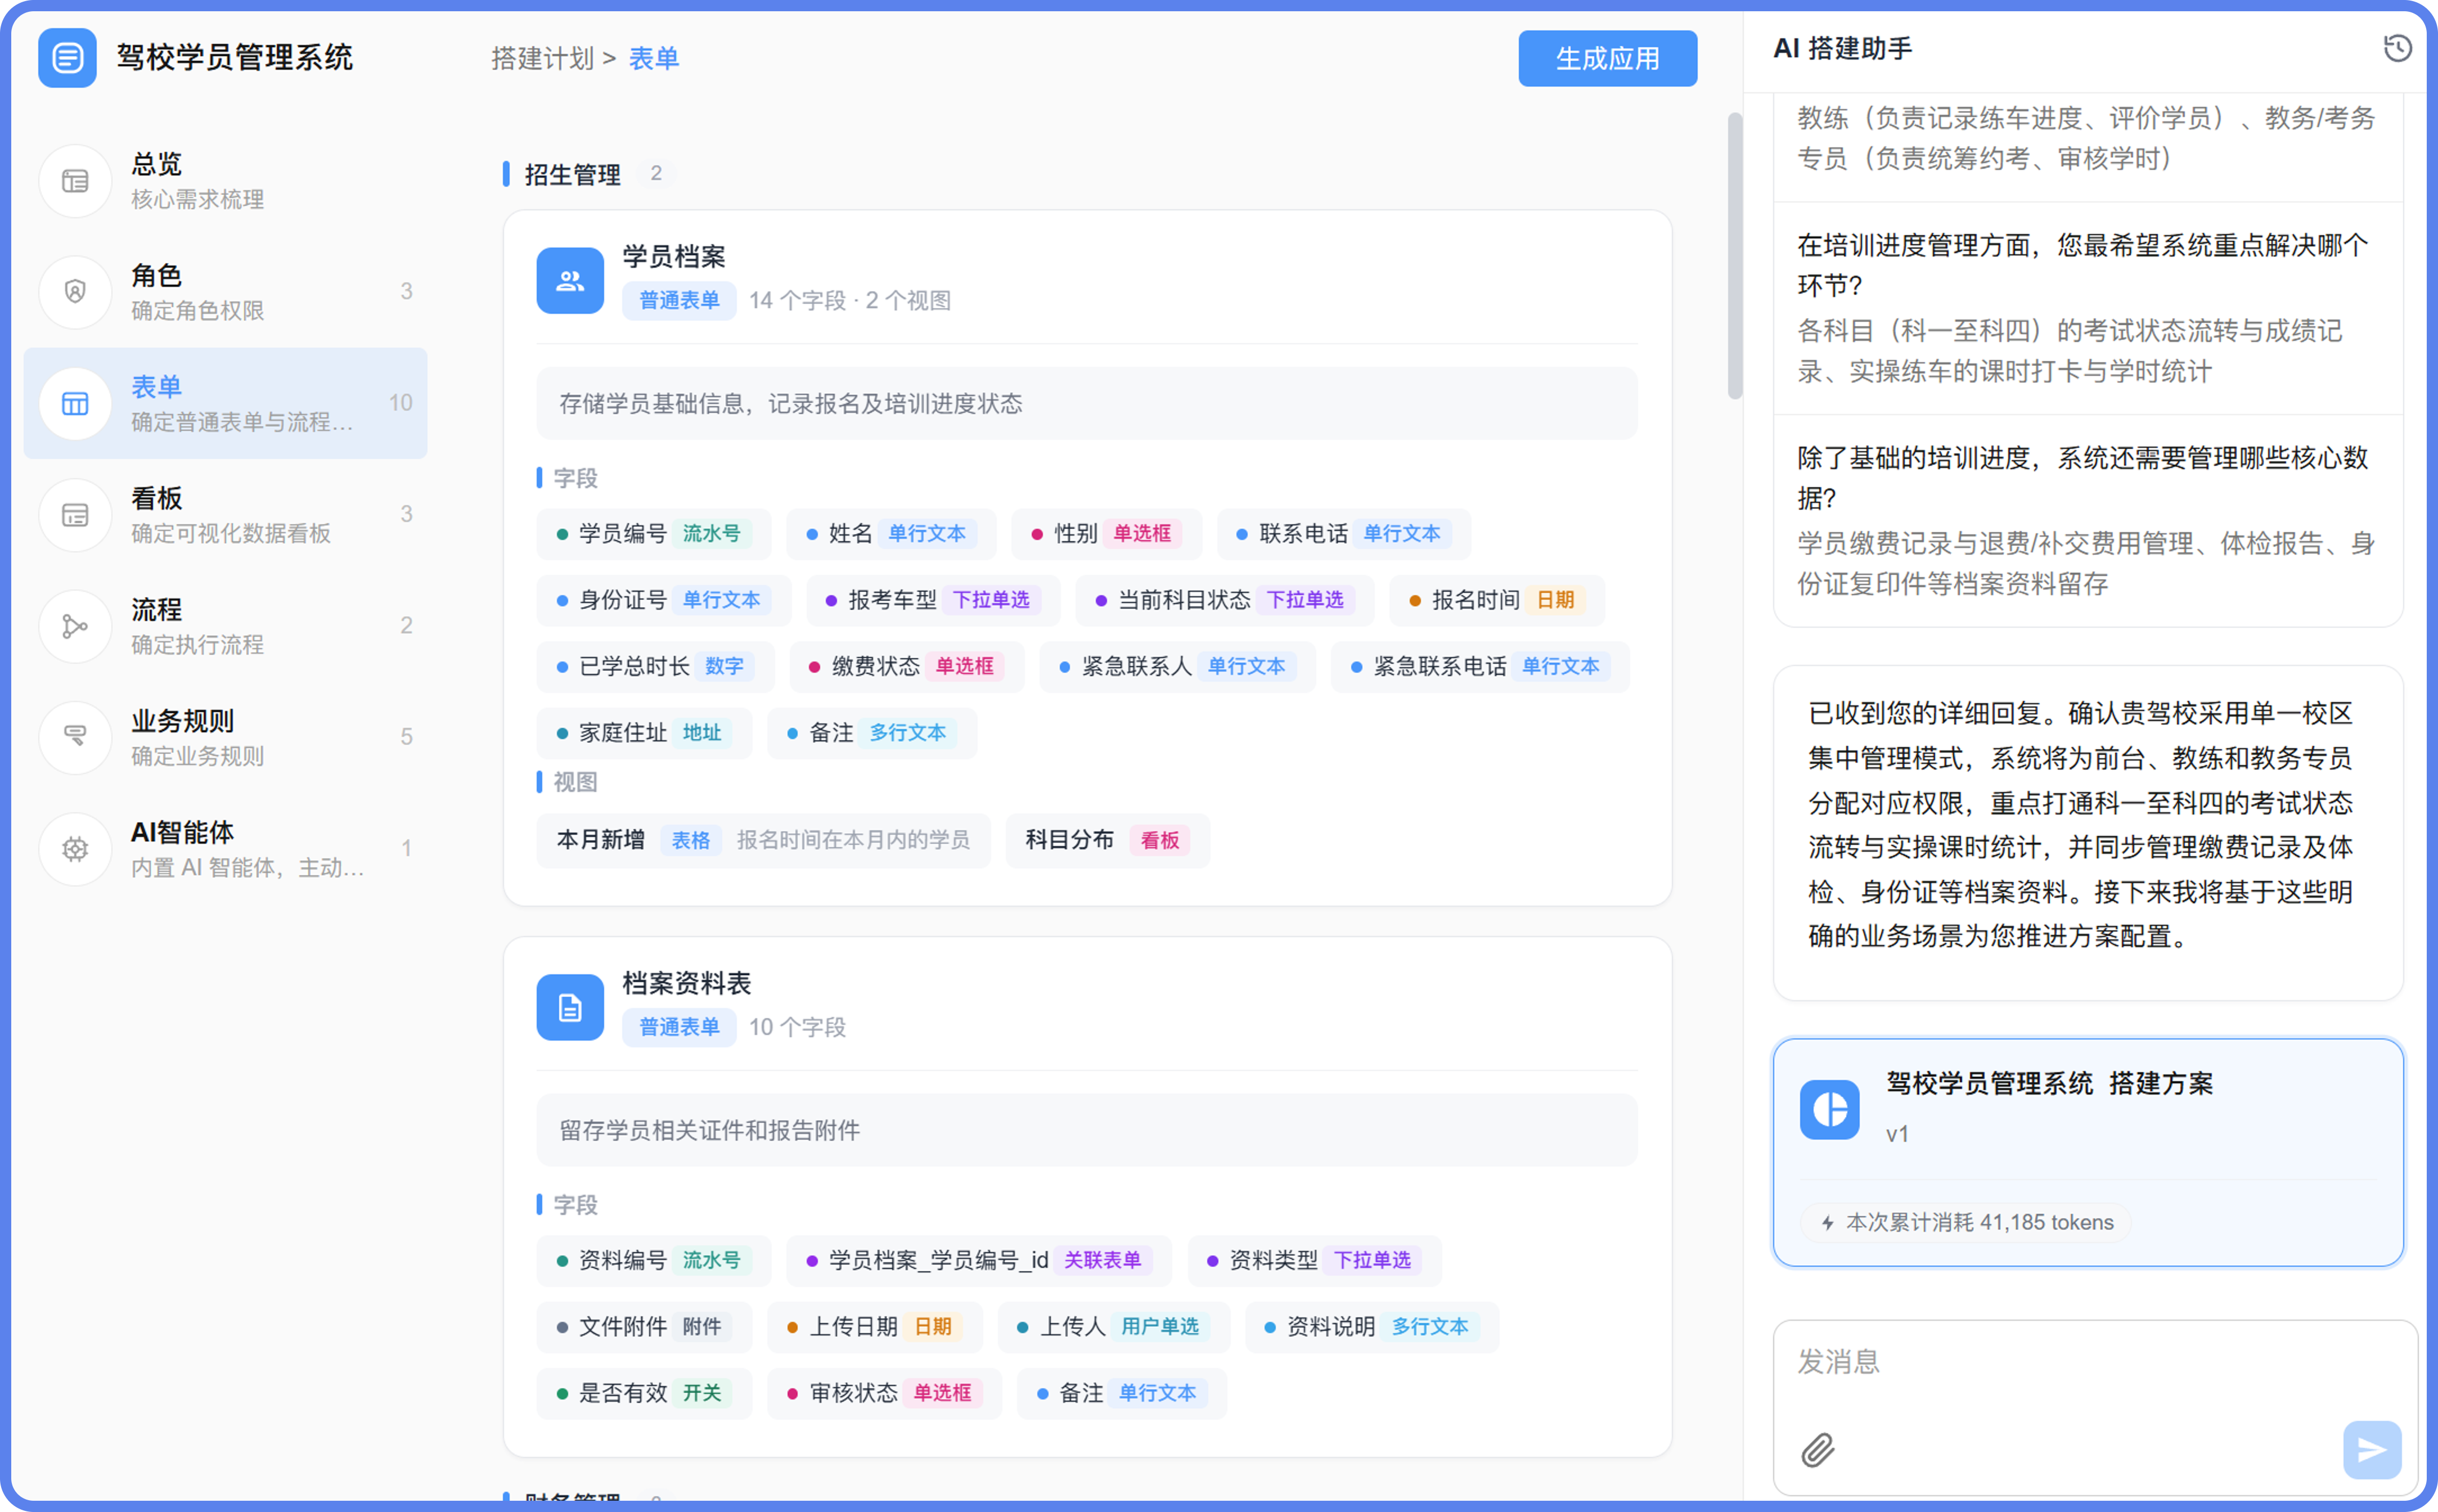
Task: Select the 资料类型 下拉单选 field chip
Action: [1314, 1261]
